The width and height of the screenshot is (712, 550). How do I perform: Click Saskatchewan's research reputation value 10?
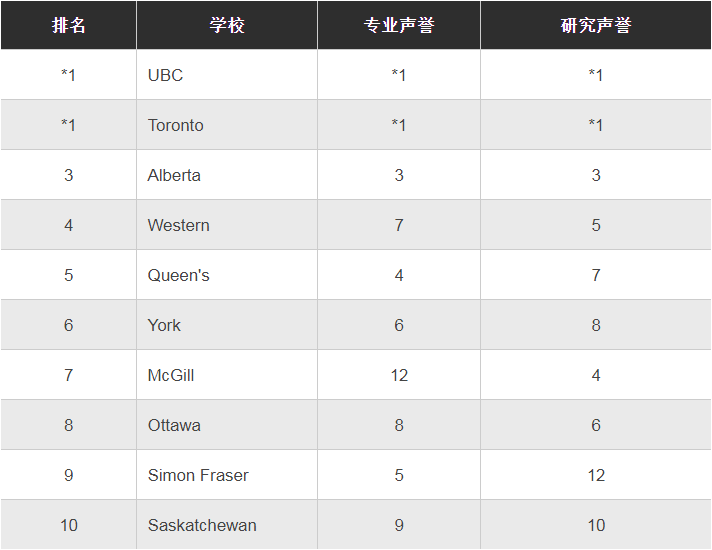pos(596,525)
